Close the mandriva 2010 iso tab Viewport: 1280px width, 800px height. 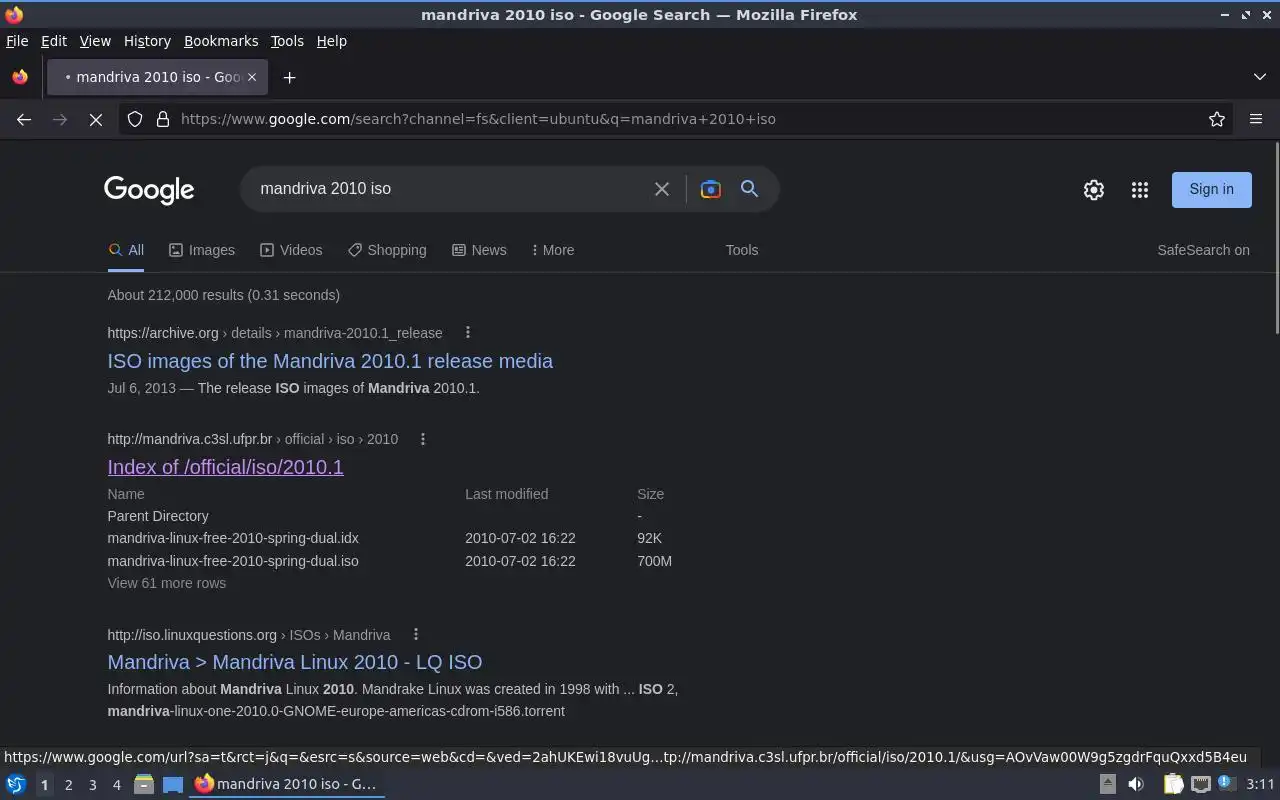click(252, 77)
